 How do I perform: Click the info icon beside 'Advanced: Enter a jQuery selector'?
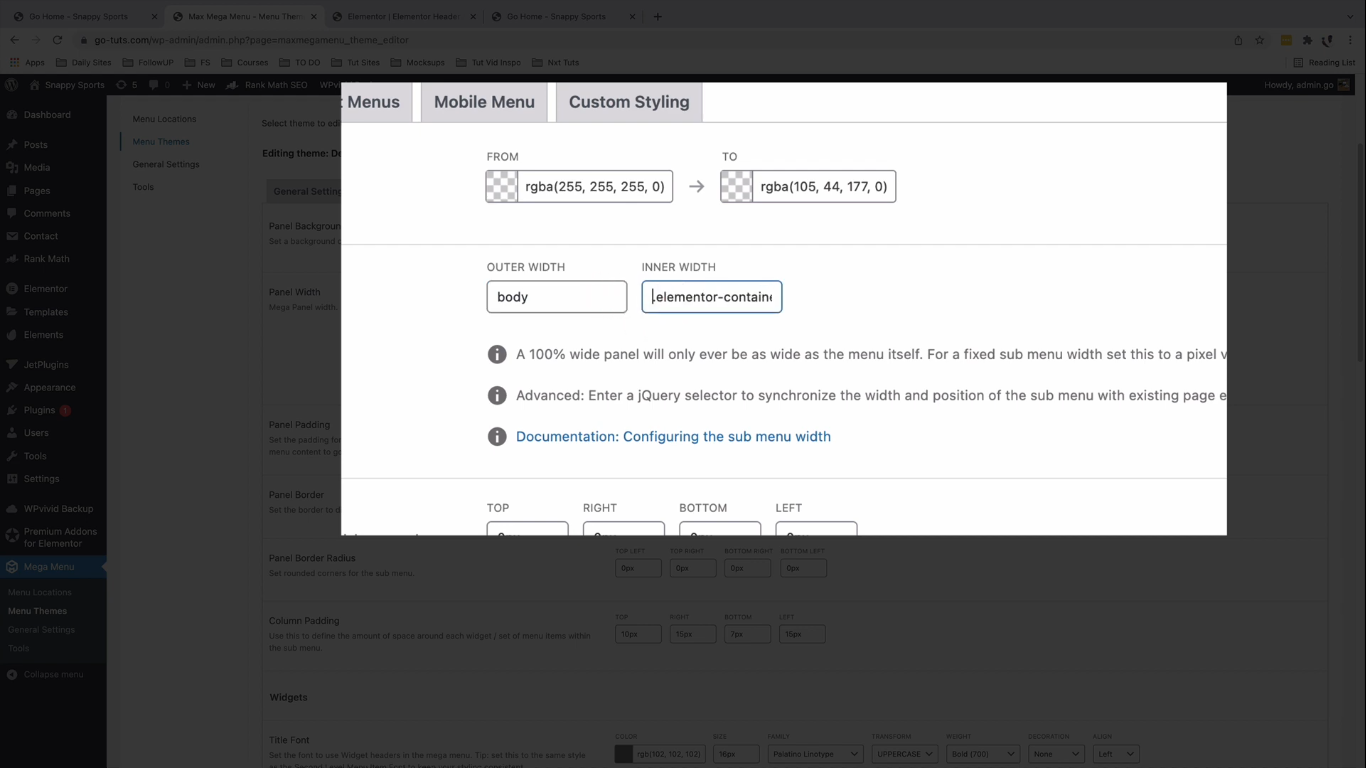coord(496,395)
